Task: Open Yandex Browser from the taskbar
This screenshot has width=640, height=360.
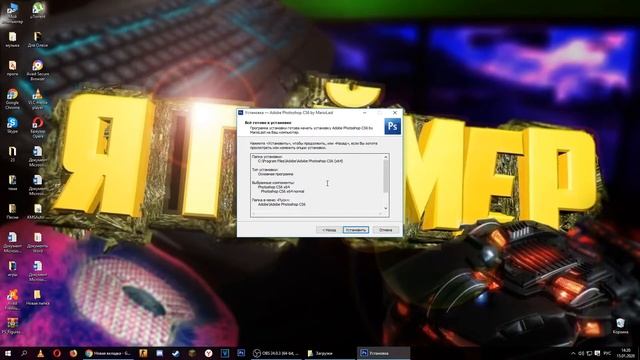Action: [209, 353]
